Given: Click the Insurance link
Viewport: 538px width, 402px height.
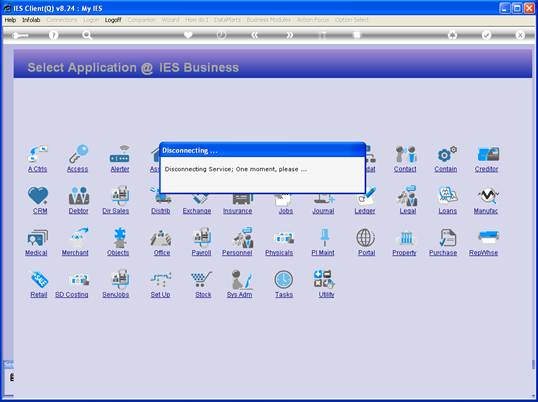Looking at the screenshot, I should coord(237,211).
